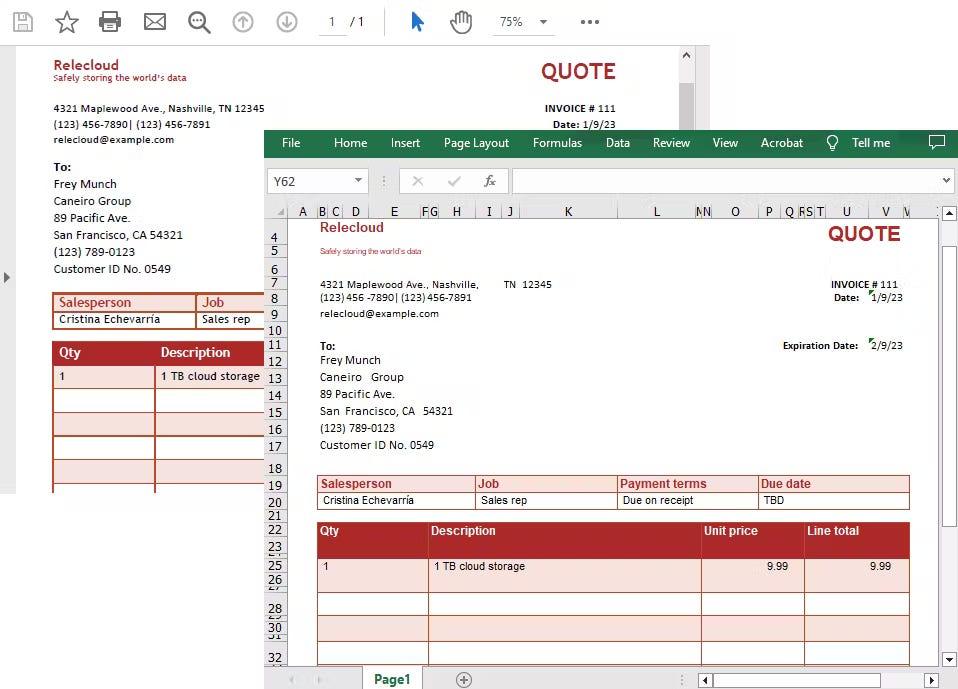Zoom out using the magnifier icon
958x689 pixels.
pyautogui.click(x=198, y=21)
